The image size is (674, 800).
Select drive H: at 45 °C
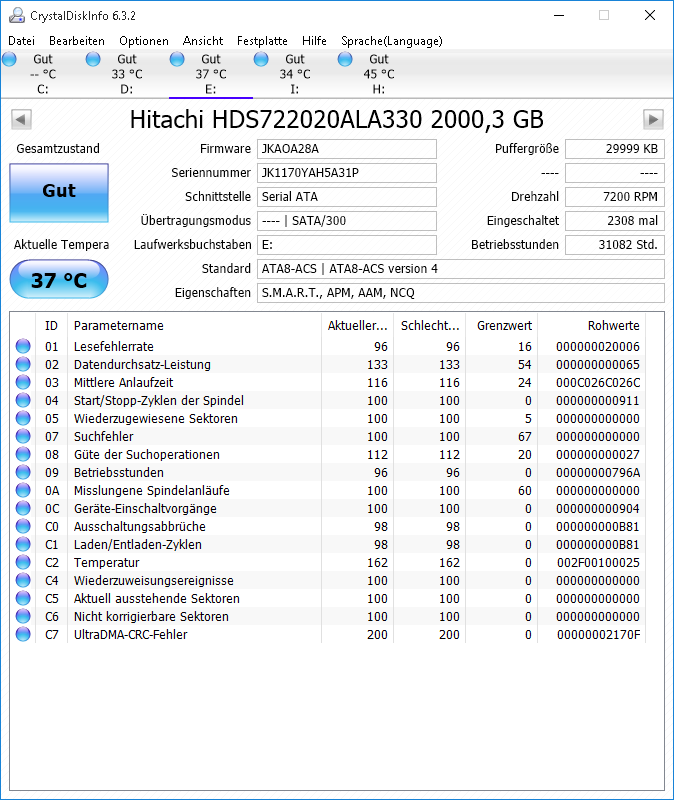point(379,74)
